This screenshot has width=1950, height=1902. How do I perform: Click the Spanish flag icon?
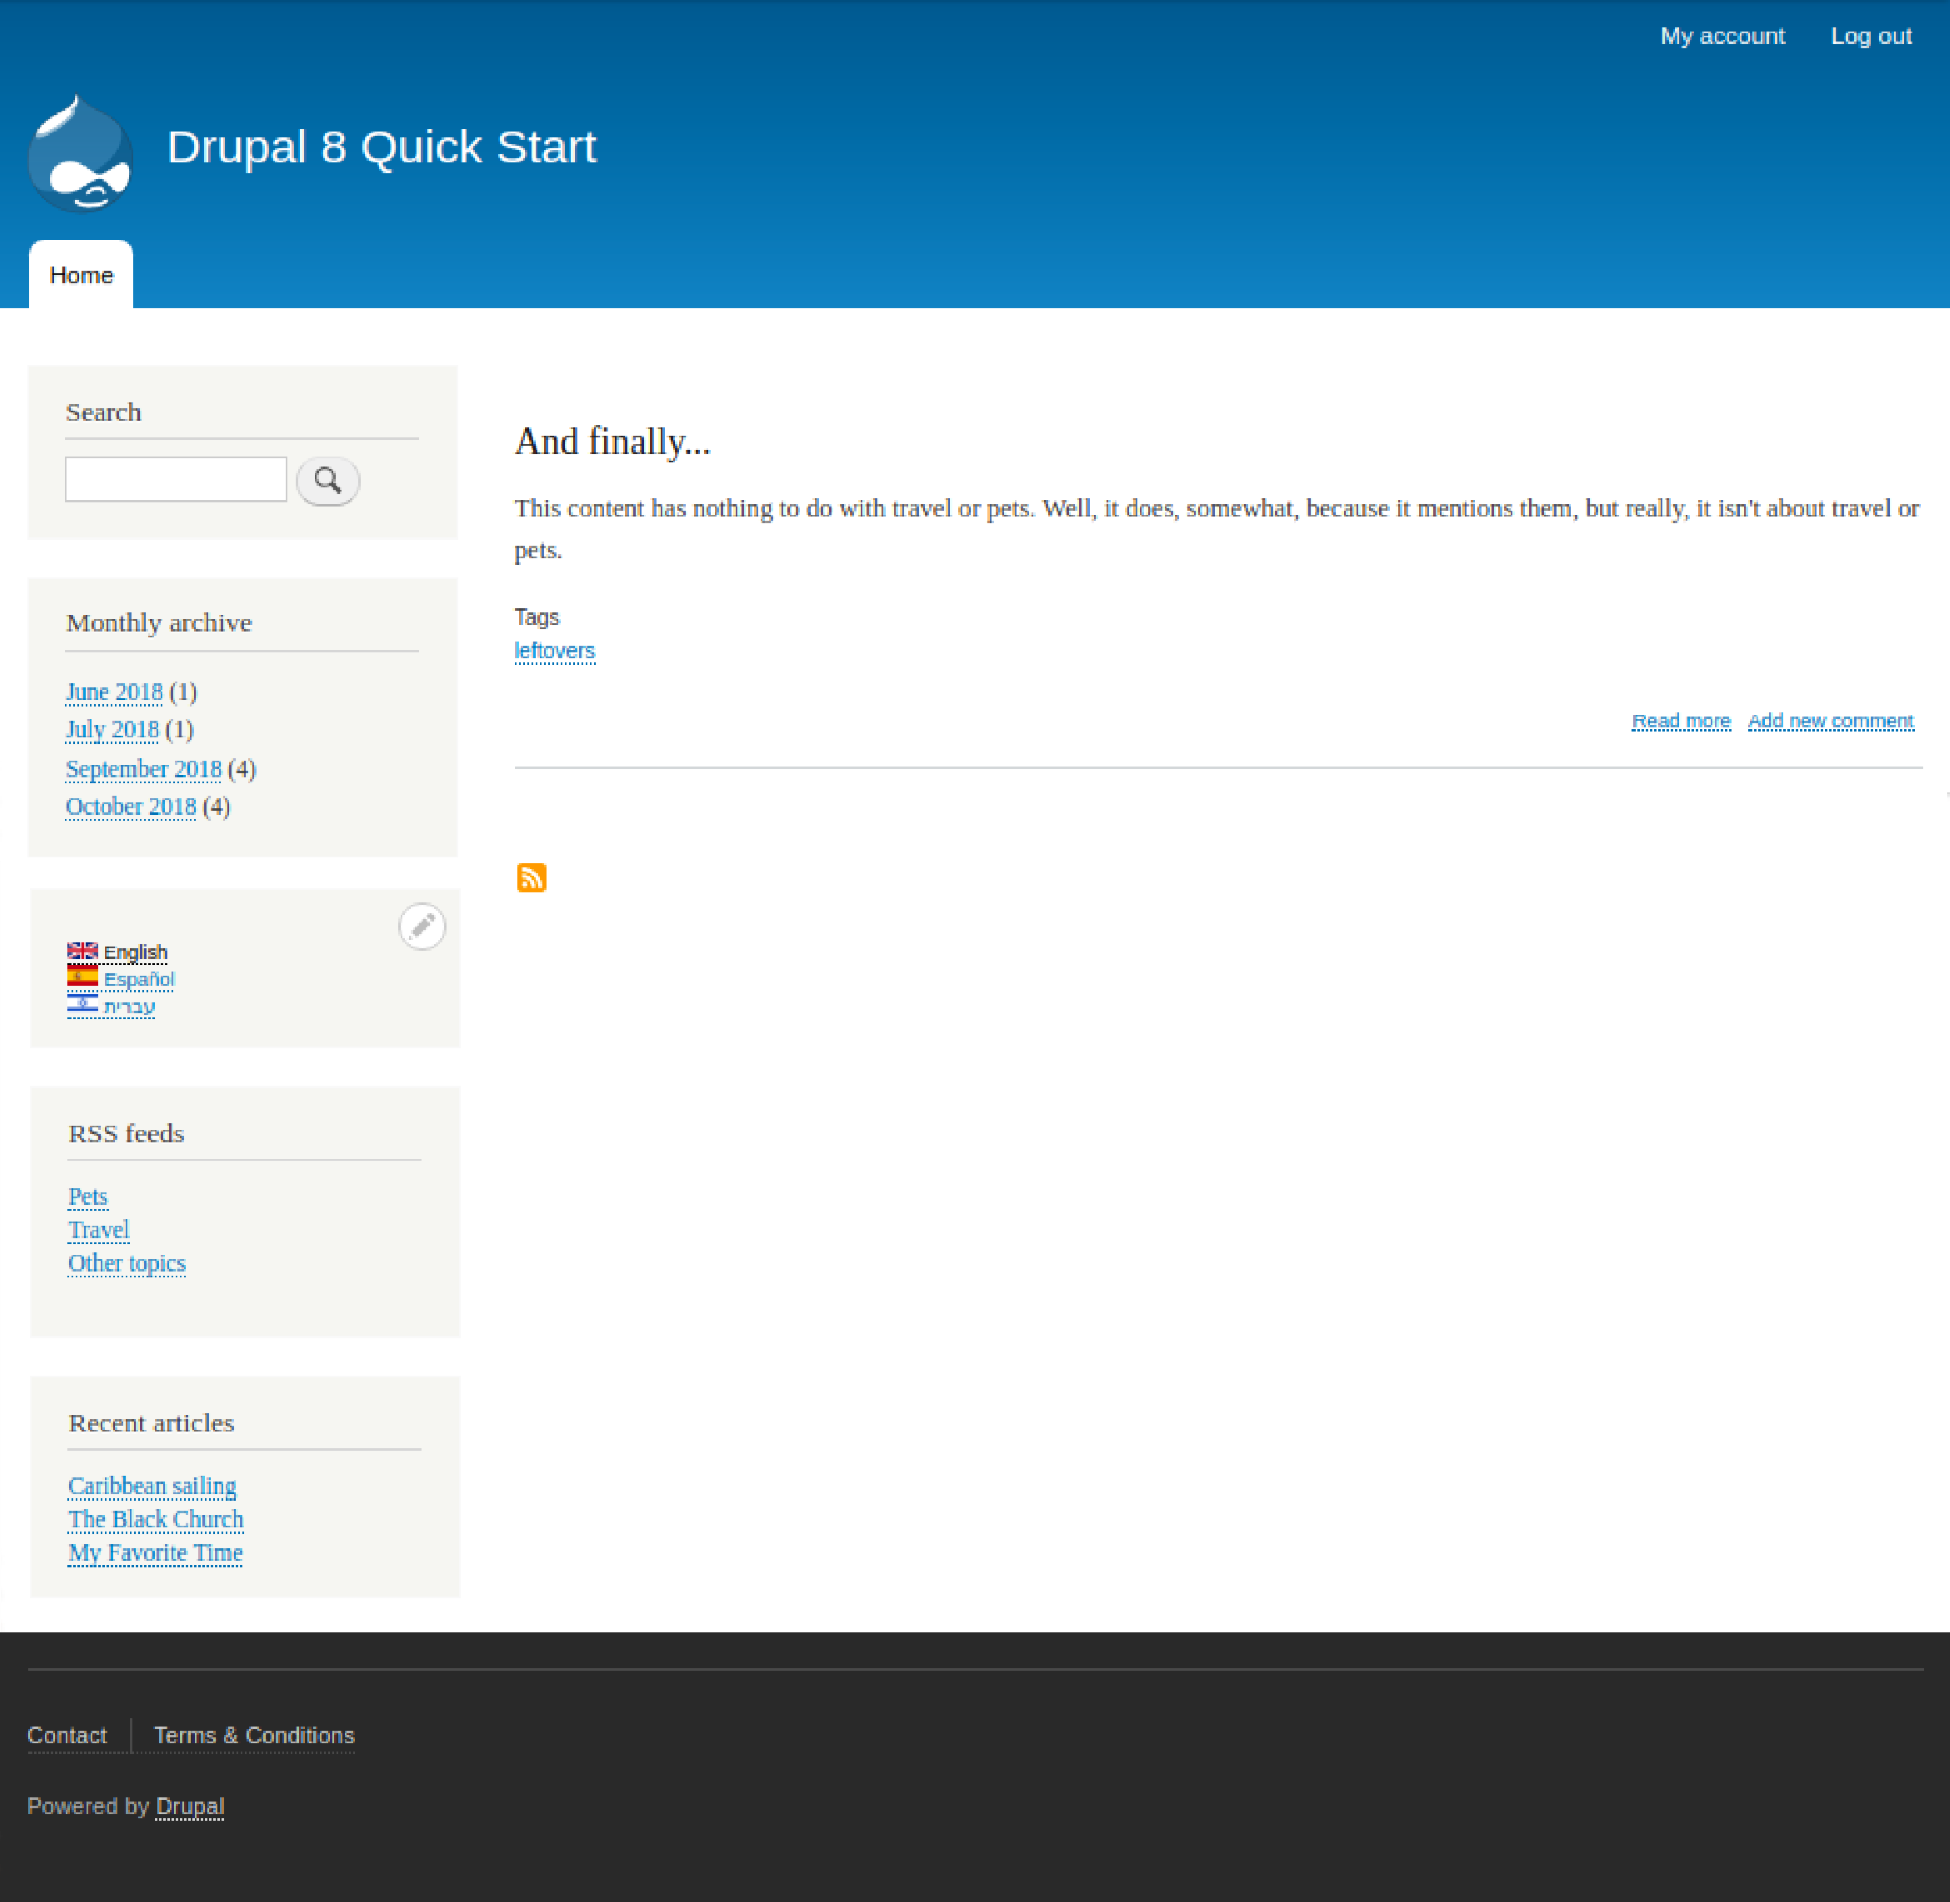82,977
